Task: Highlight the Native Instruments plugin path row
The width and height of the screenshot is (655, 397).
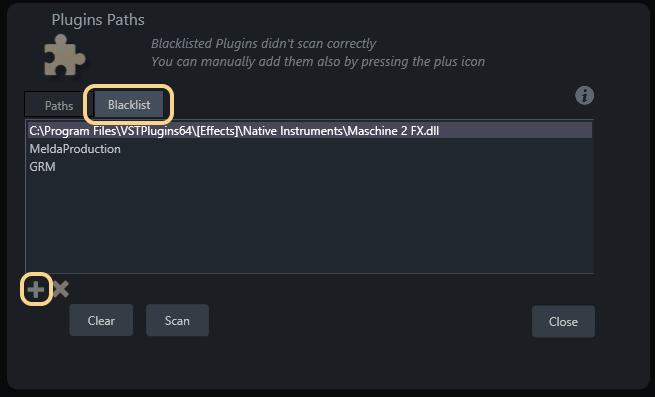Action: point(310,131)
